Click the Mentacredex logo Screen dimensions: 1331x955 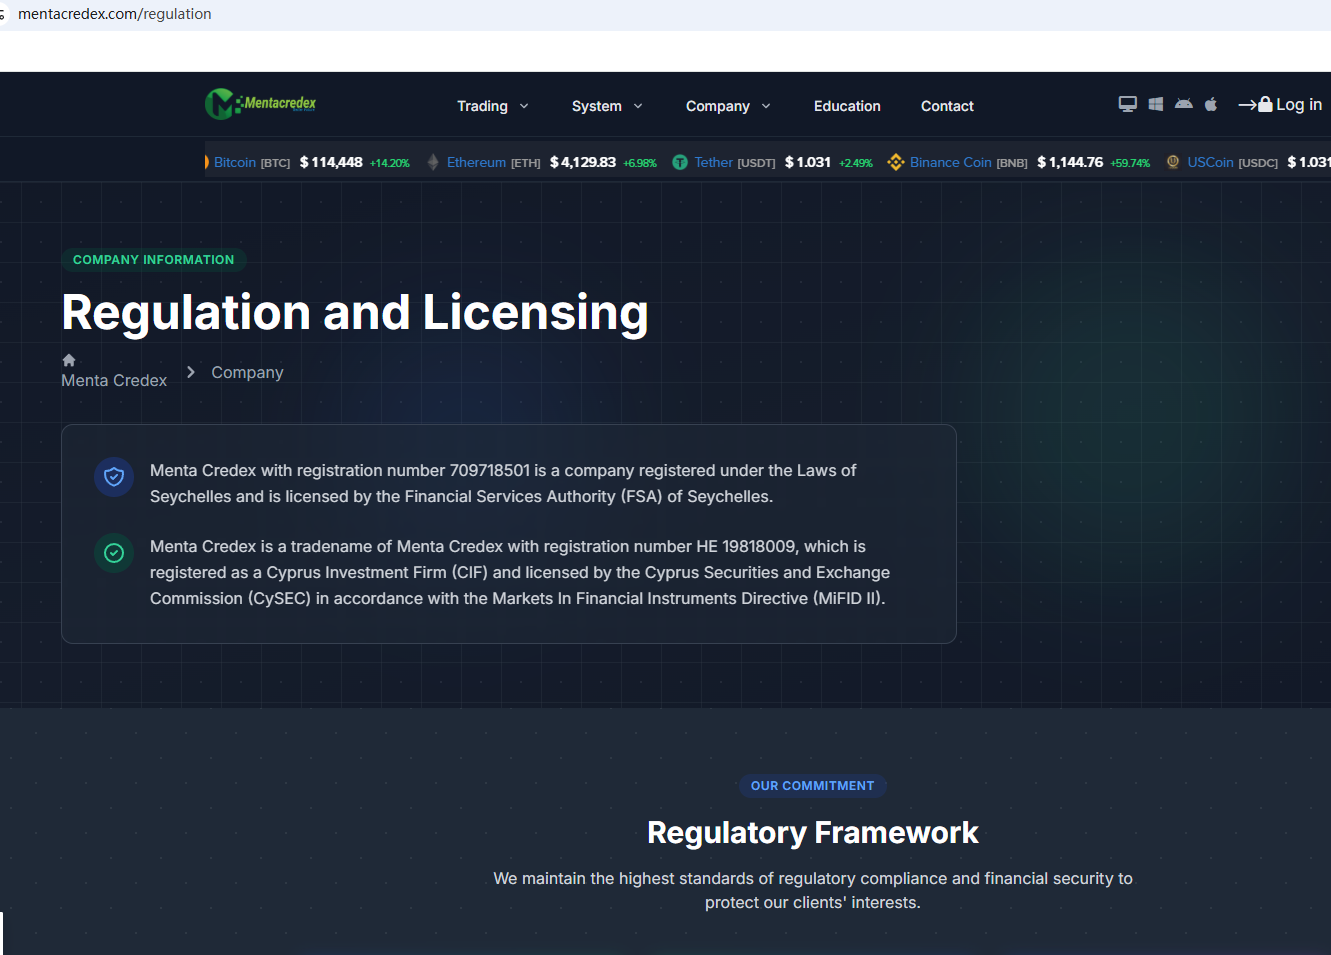point(261,104)
